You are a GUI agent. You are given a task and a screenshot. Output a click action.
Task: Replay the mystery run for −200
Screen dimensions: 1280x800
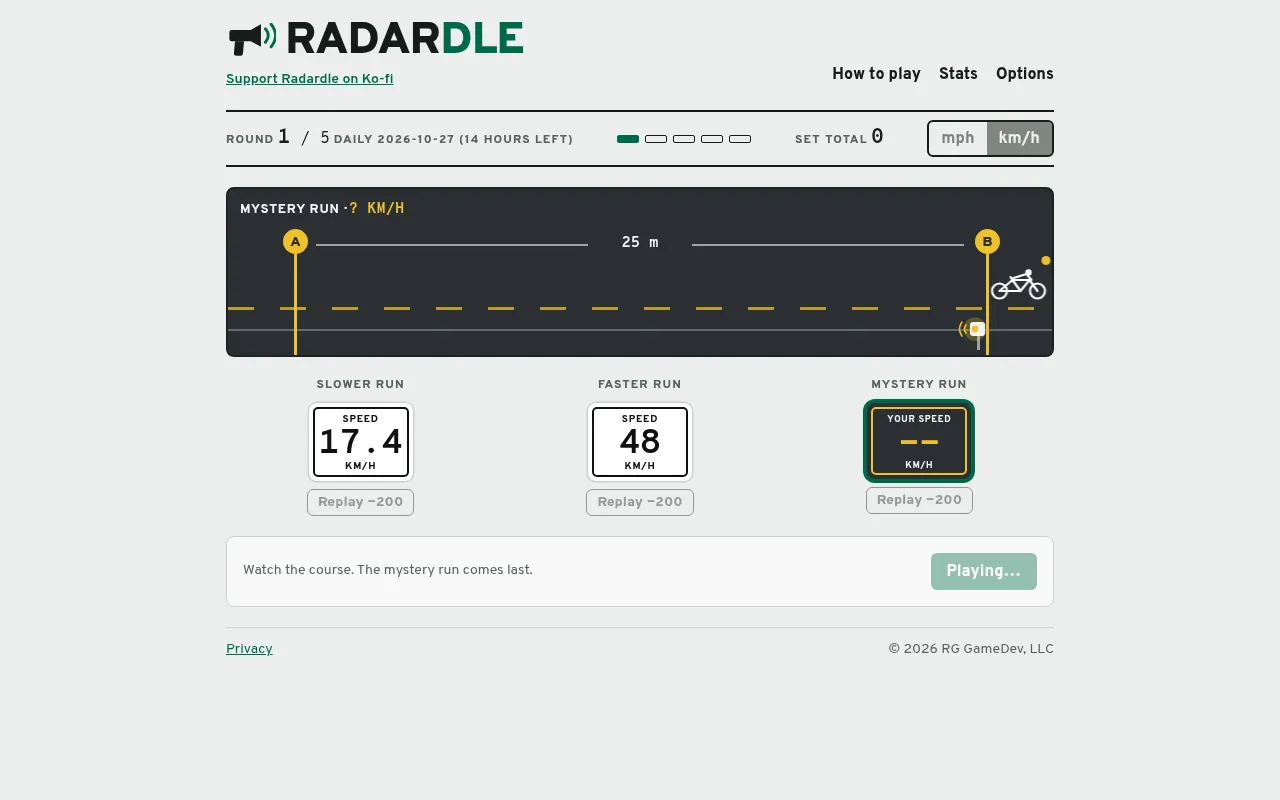pos(919,500)
